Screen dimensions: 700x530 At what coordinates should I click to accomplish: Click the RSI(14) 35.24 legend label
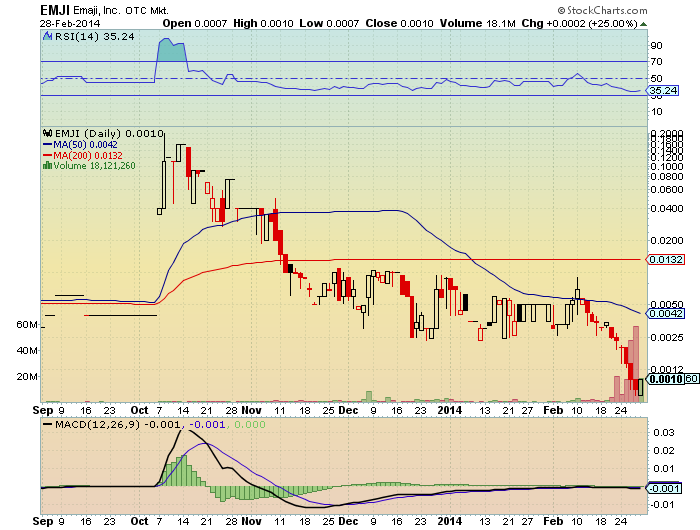click(x=94, y=37)
